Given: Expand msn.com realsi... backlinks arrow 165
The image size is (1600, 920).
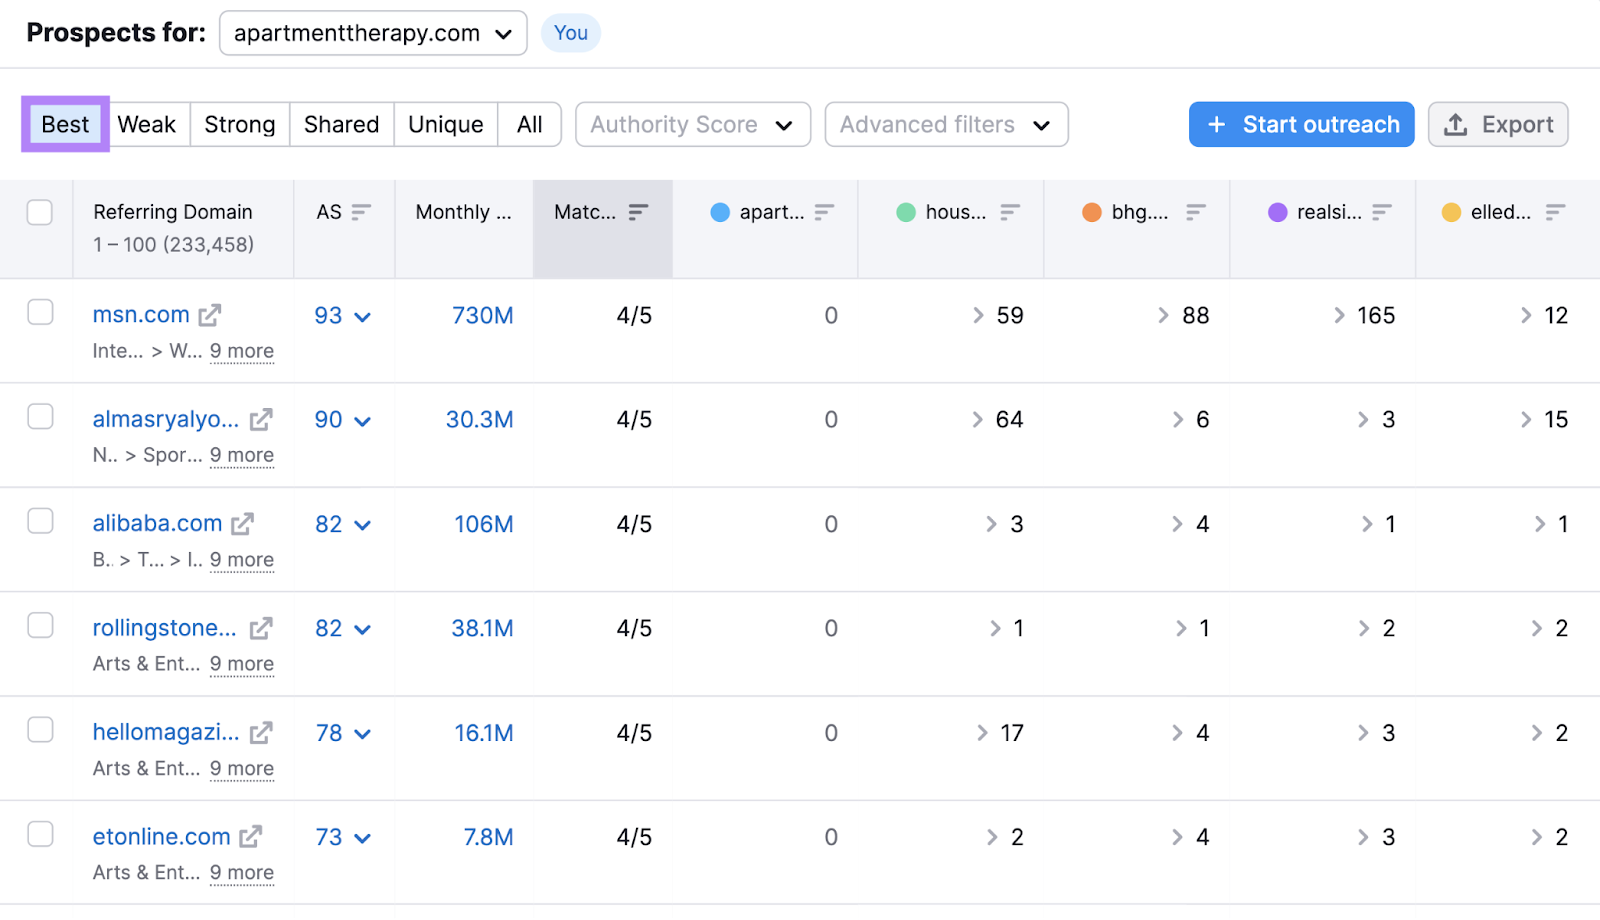Looking at the screenshot, I should coord(1339,316).
